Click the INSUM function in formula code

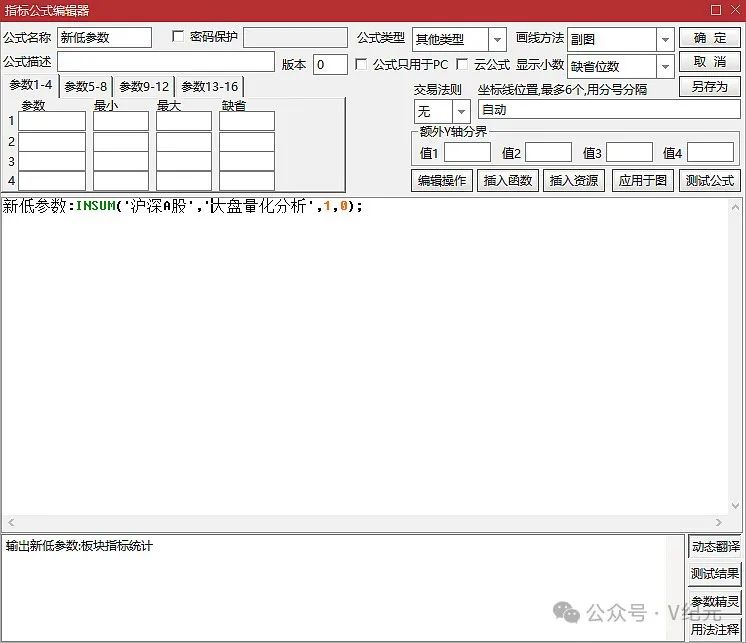[96, 206]
